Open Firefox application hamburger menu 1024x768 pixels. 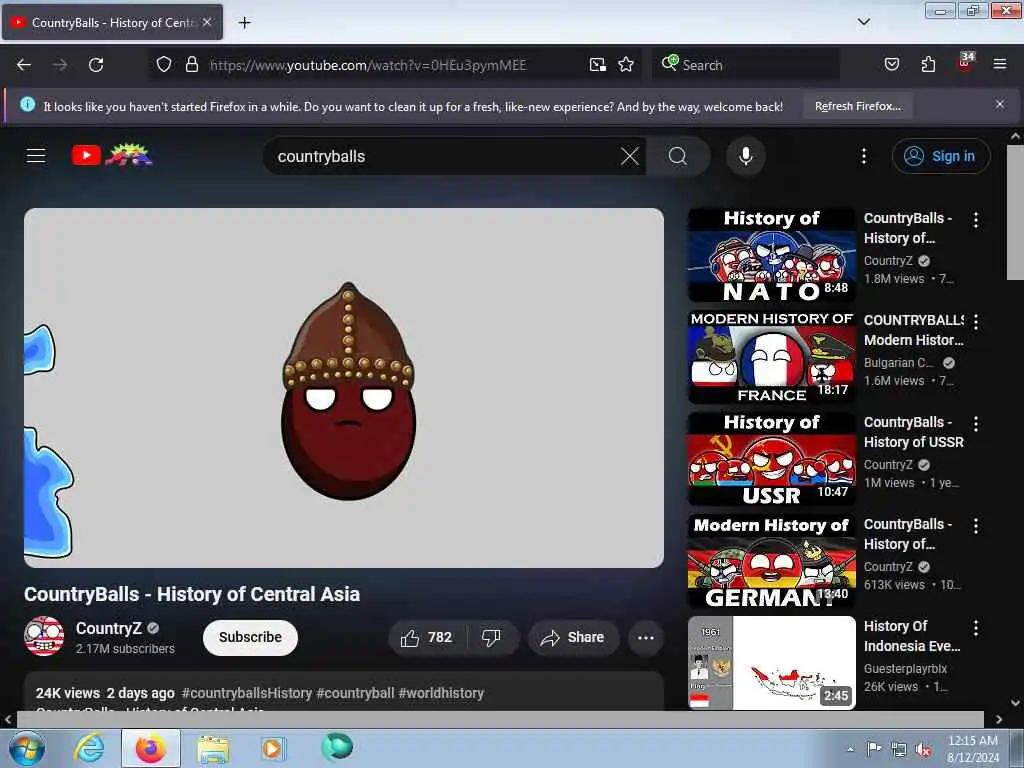(999, 64)
